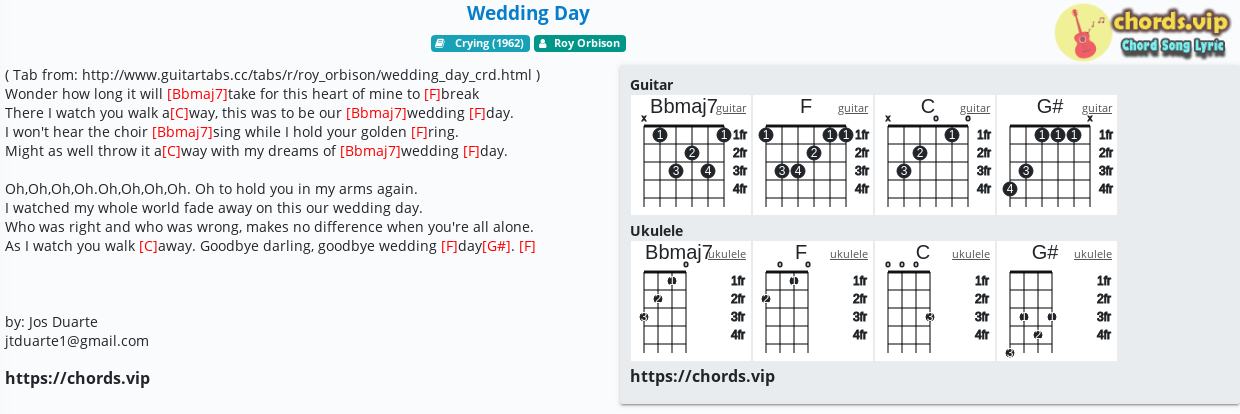
Task: Select the Crying (1962) album tag
Action: coord(481,43)
